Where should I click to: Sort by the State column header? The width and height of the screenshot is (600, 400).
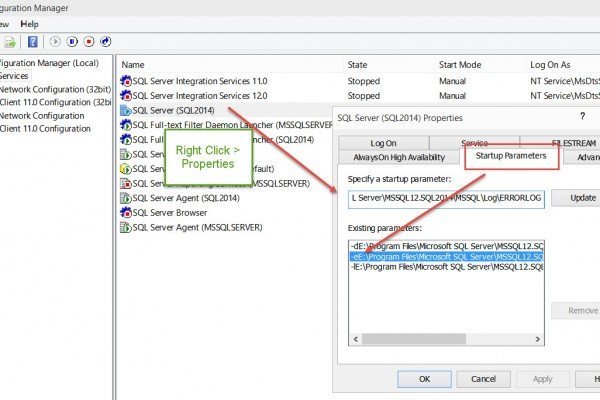pos(357,65)
